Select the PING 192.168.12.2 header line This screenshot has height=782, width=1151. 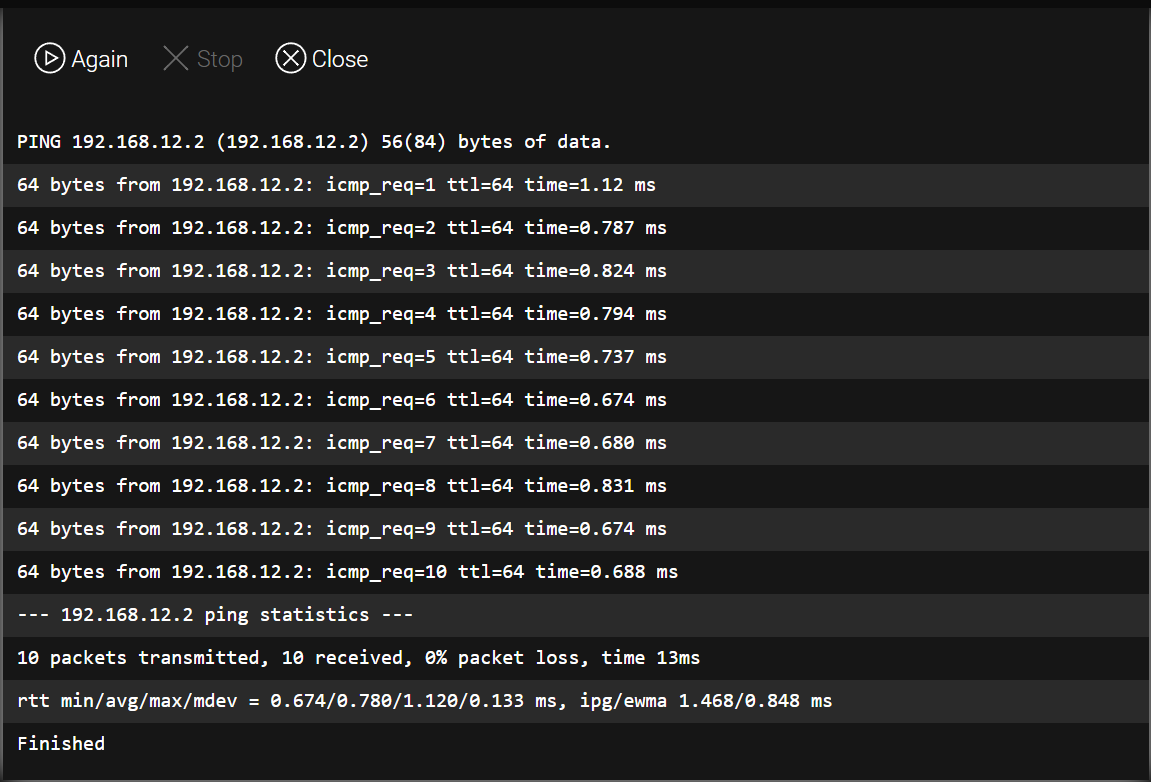577,142
